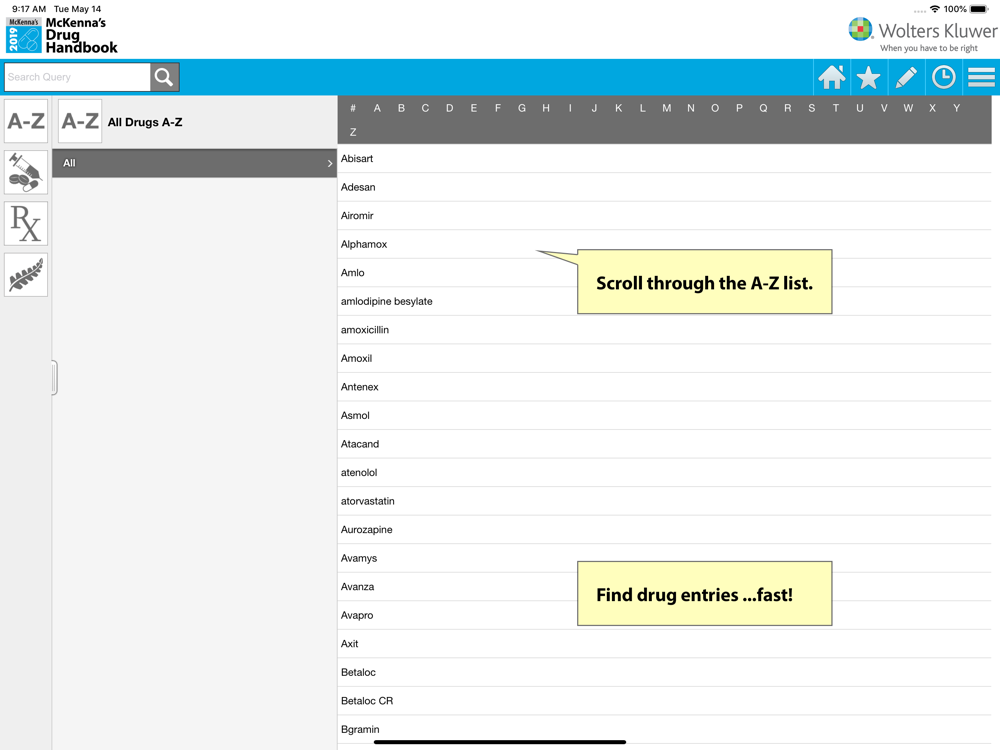Jump to letter B in index
The width and height of the screenshot is (1000, 750).
(x=401, y=108)
